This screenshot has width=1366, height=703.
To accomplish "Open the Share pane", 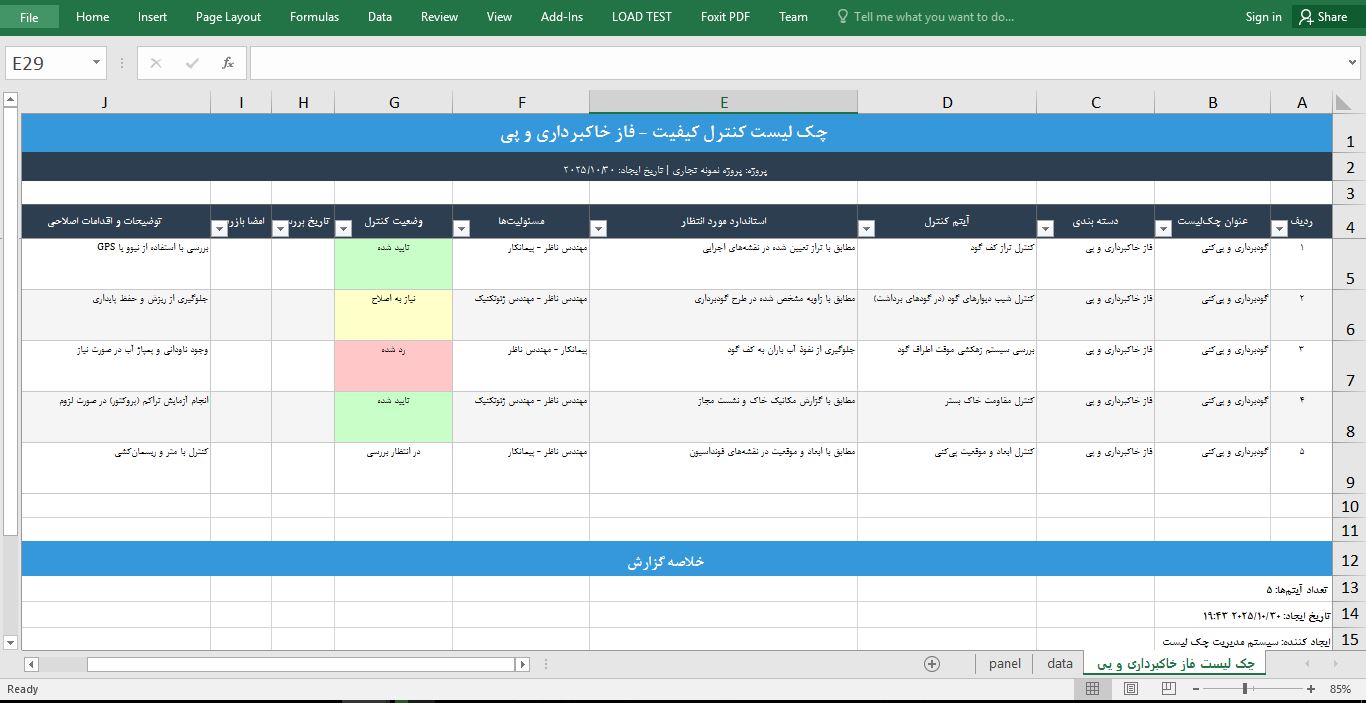I will pos(1322,16).
